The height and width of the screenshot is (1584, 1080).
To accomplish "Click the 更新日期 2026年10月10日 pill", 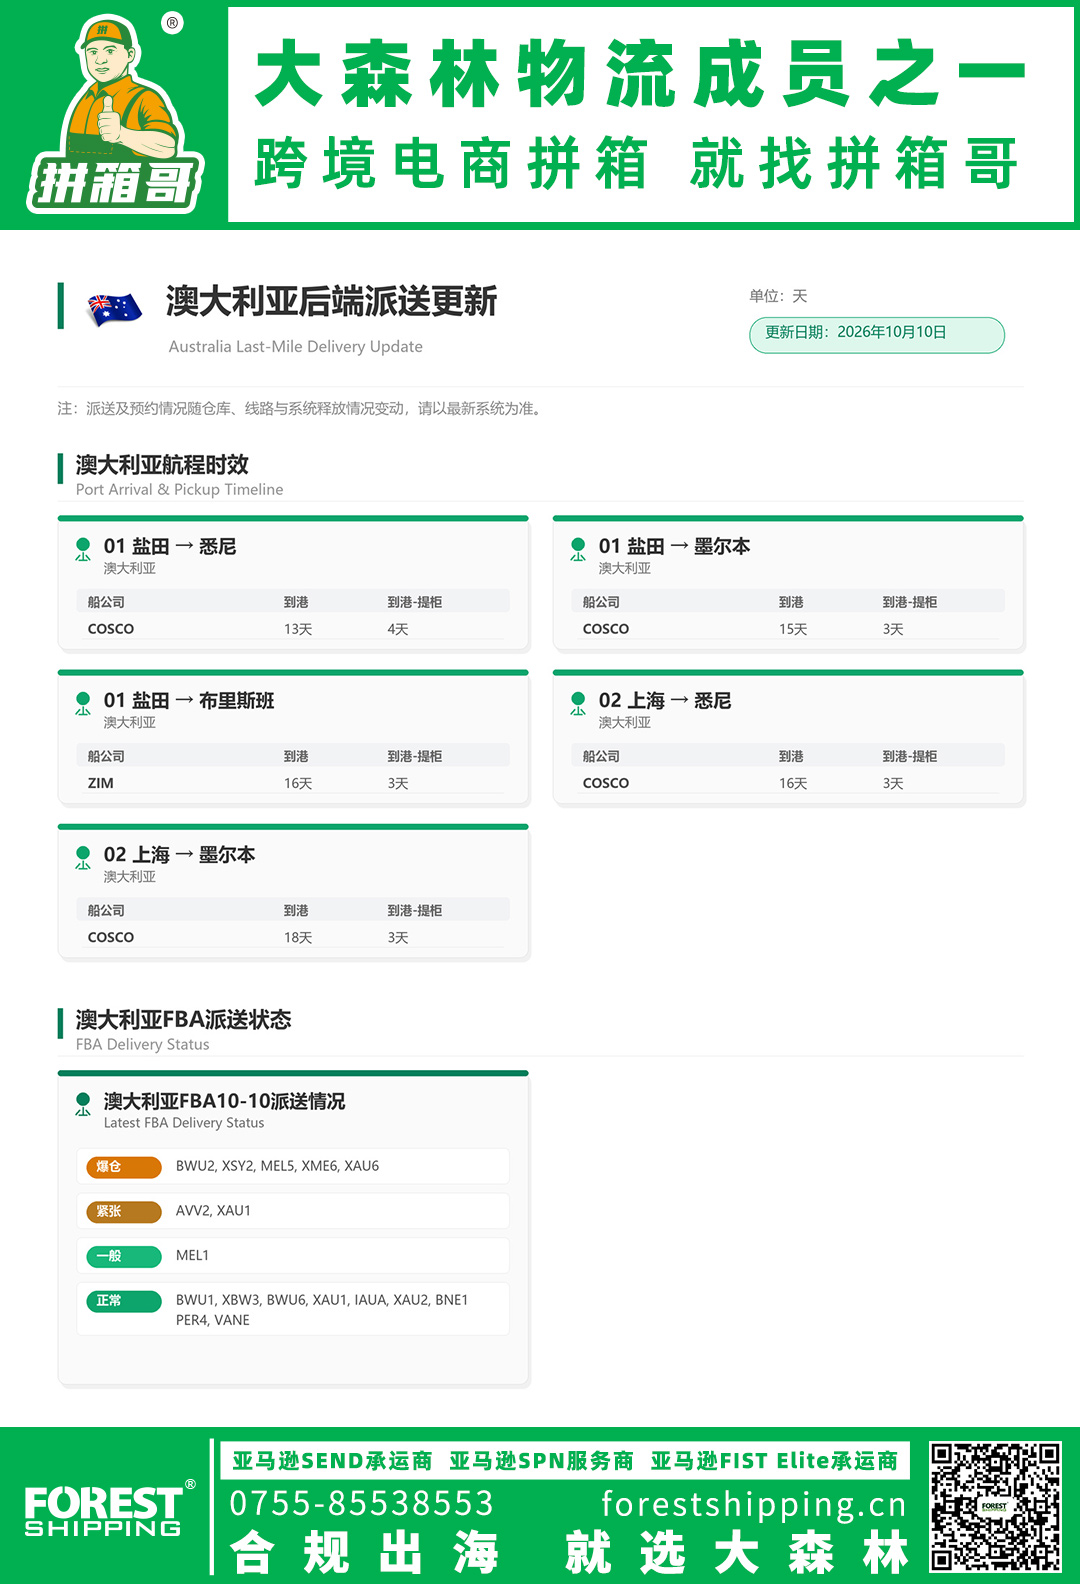I will (x=877, y=334).
